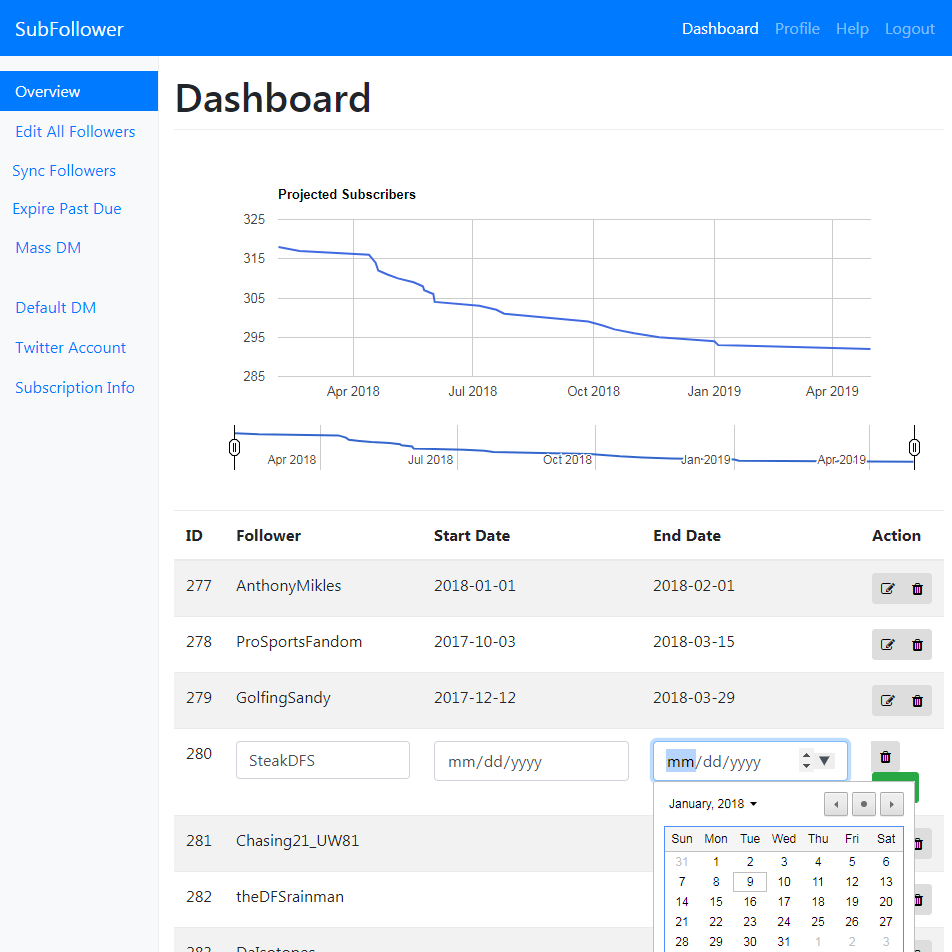Pick January 20 in the calendar
The height and width of the screenshot is (952, 952).
pos(886,902)
